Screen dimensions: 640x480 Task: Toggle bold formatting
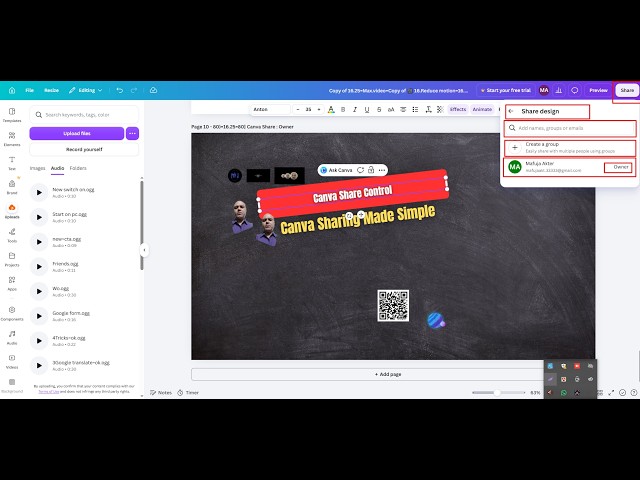coord(343,109)
